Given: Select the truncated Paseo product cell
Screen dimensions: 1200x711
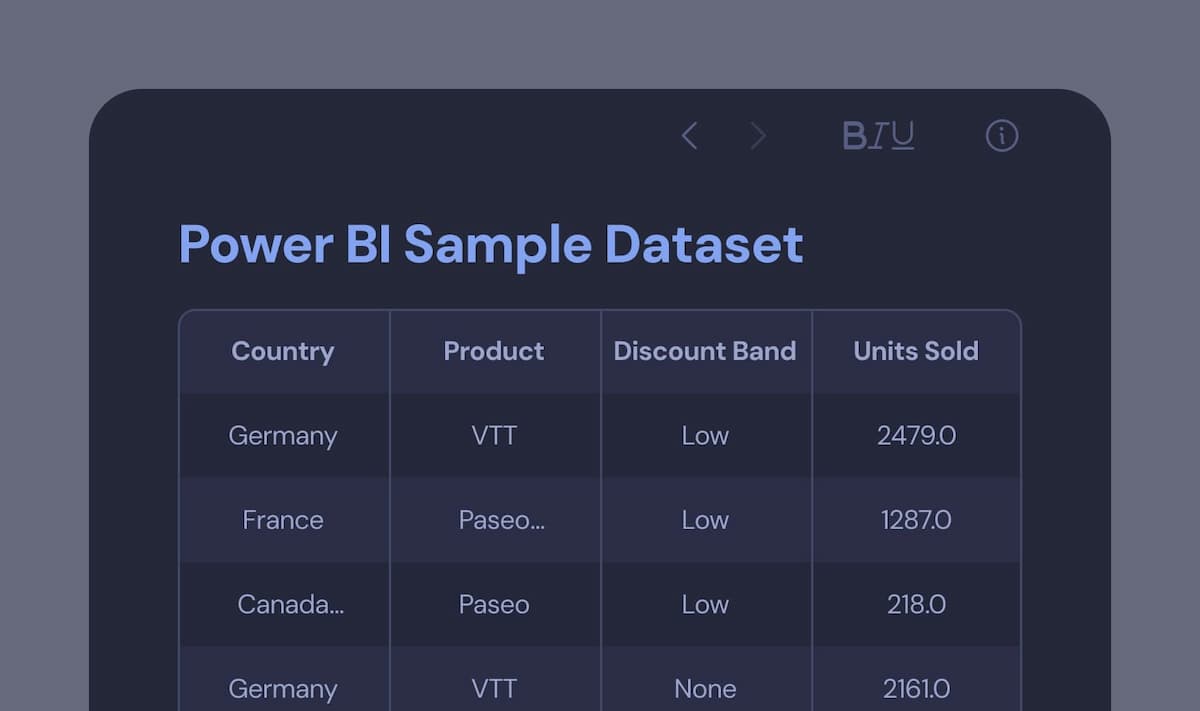Looking at the screenshot, I should tap(501, 520).
